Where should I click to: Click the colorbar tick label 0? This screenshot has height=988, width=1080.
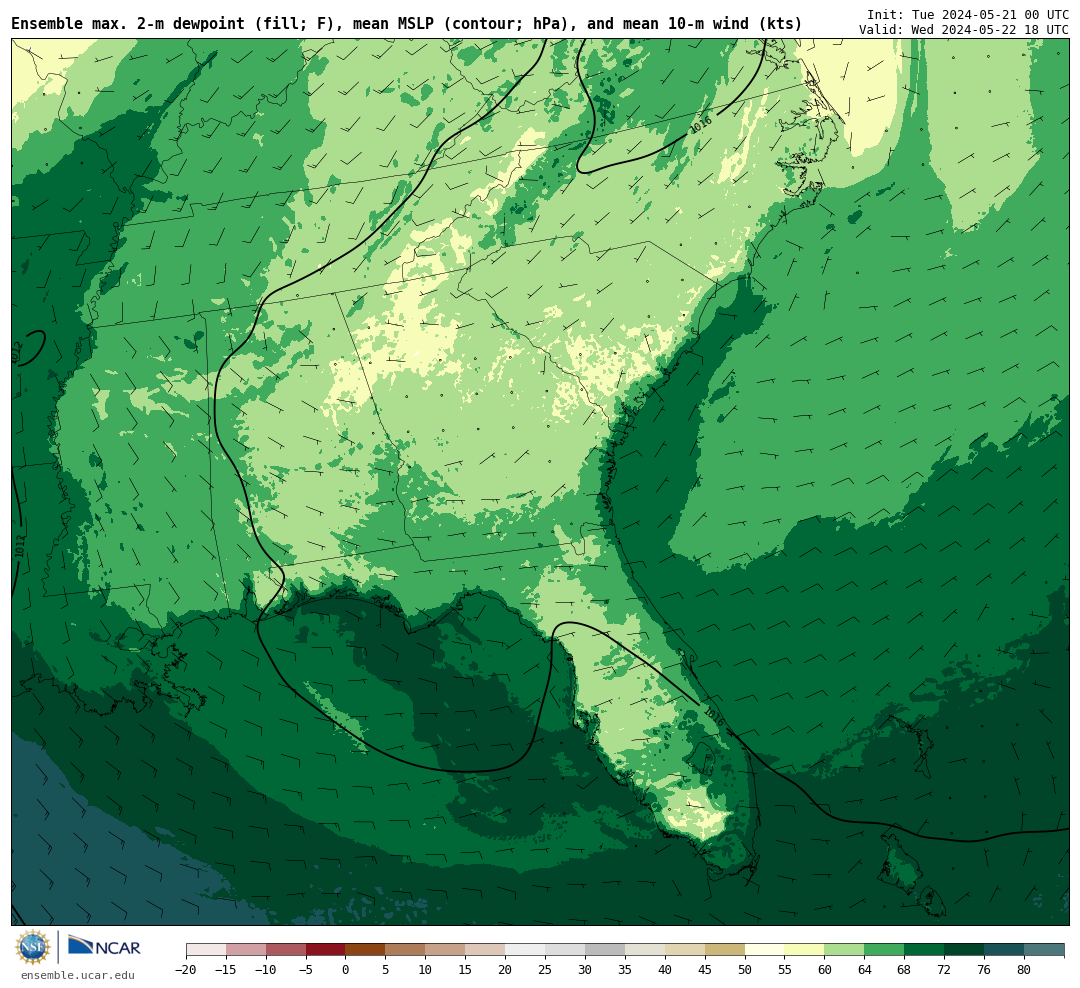click(345, 969)
